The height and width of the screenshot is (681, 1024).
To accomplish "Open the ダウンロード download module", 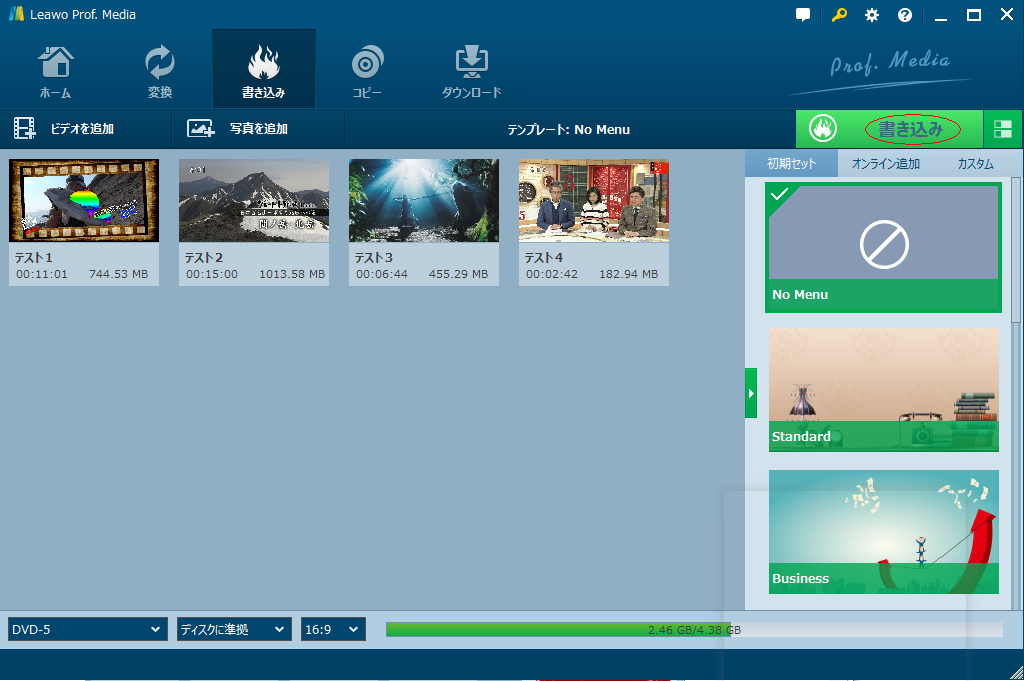I will click(x=472, y=71).
